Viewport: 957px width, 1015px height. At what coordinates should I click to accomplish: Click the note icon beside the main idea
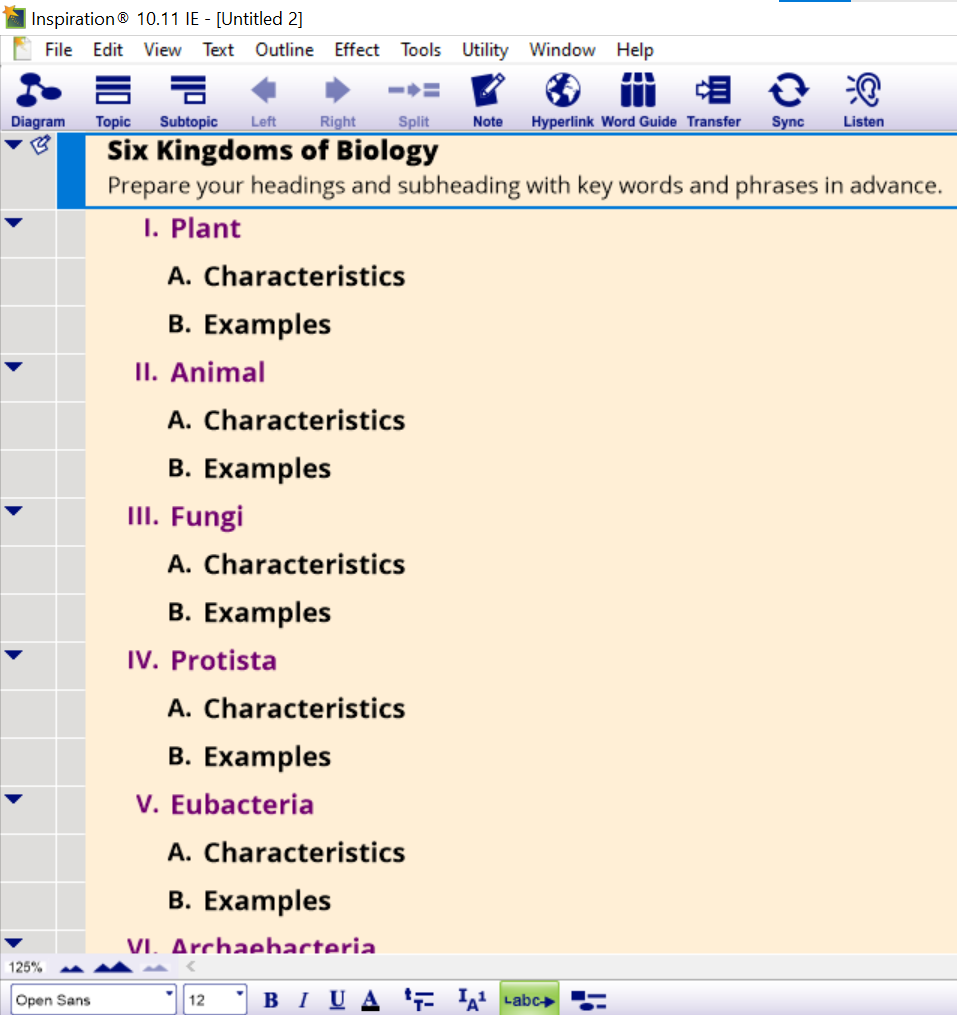pos(40,145)
